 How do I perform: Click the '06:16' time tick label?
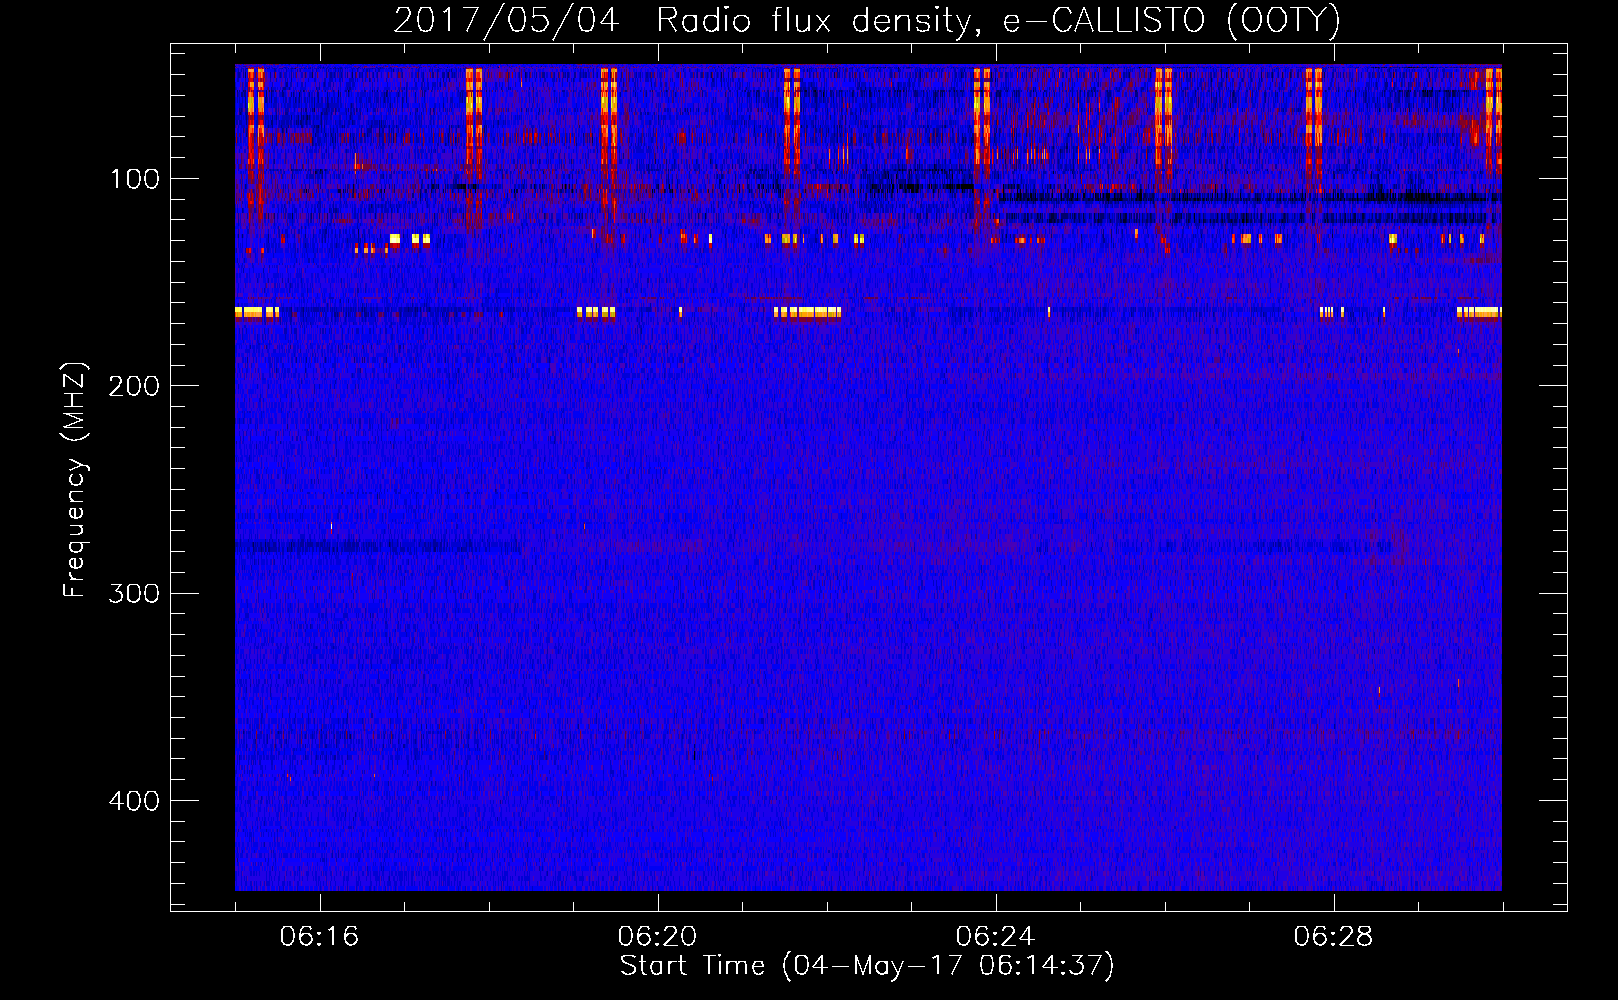[x=319, y=937]
